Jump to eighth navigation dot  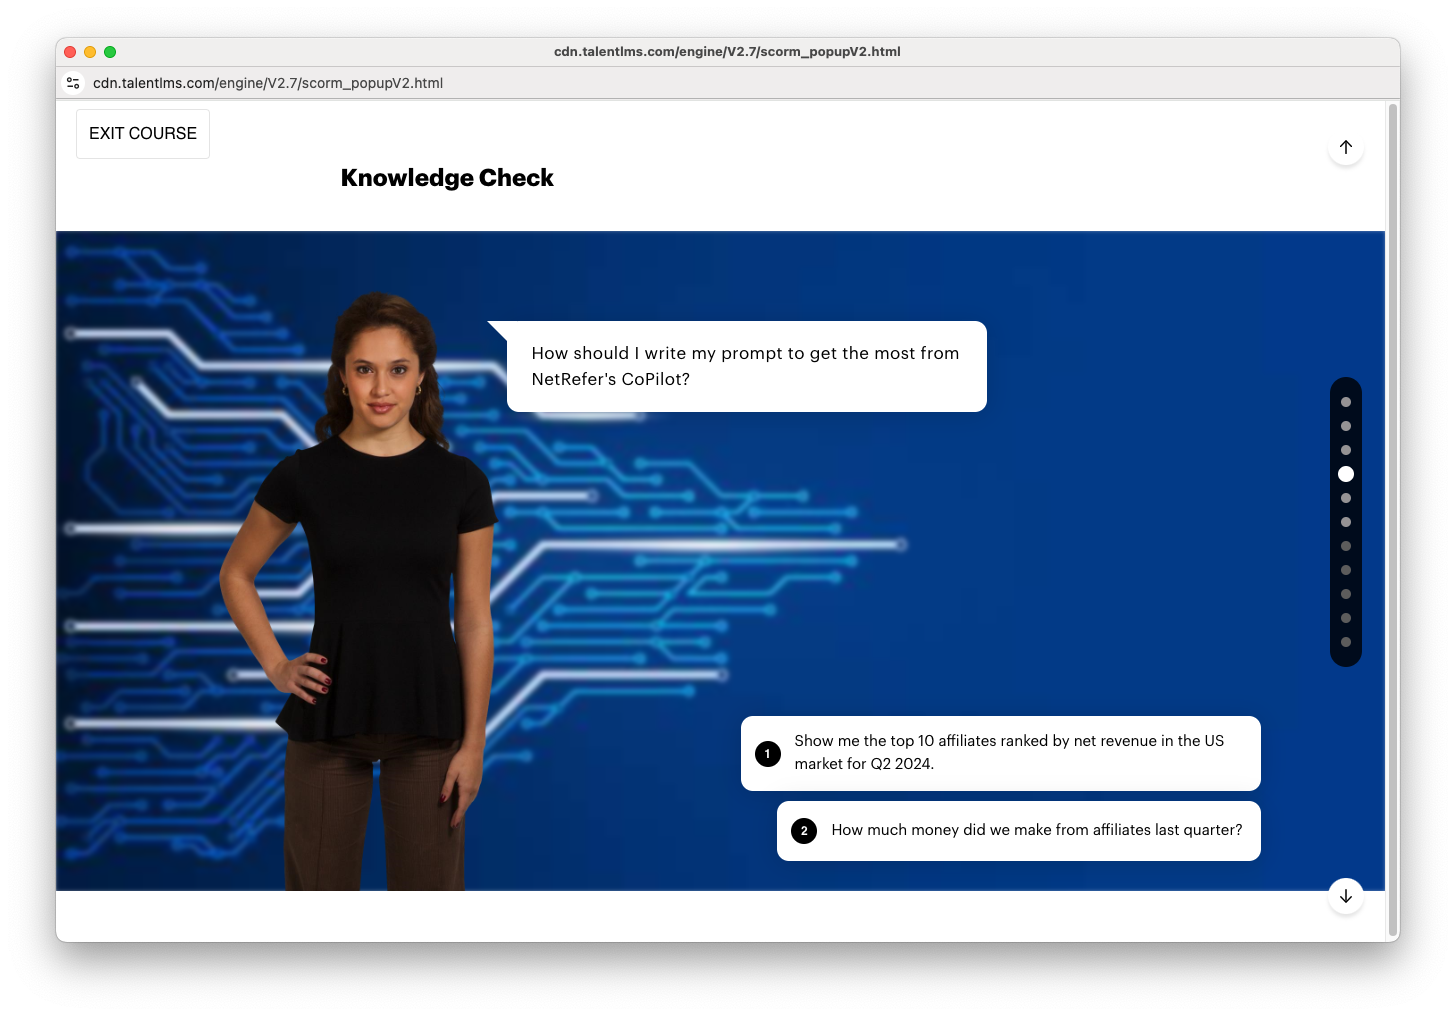[1346, 570]
